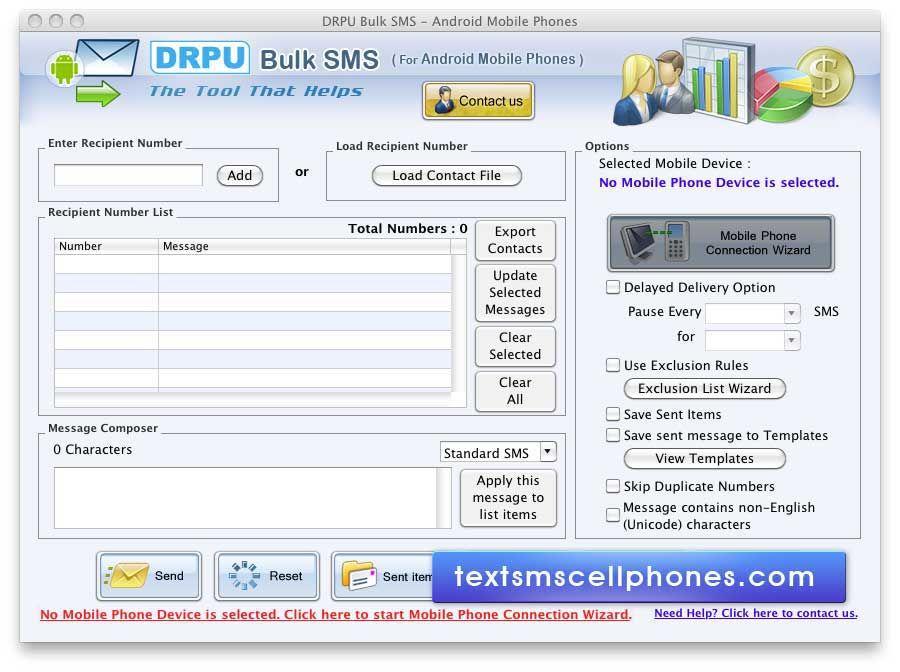Click the DRPU logo
The image size is (900, 672).
pos(200,57)
